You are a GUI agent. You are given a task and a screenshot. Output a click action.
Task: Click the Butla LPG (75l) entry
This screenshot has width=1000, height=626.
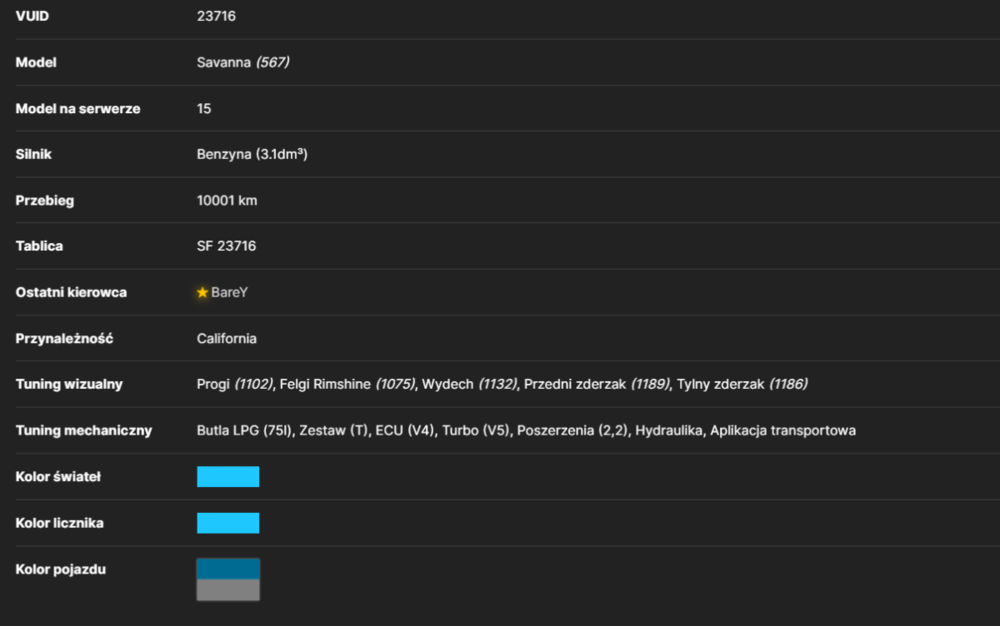click(x=244, y=431)
